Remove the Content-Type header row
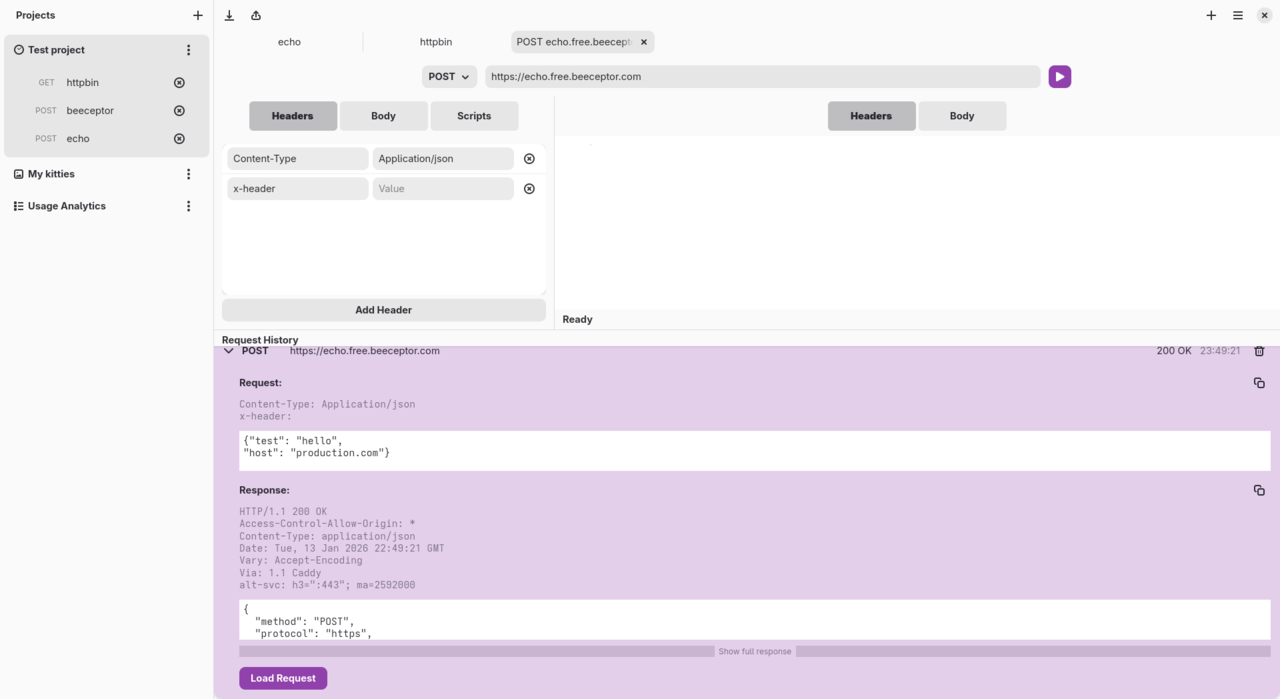Image resolution: width=1280 pixels, height=699 pixels. point(529,159)
